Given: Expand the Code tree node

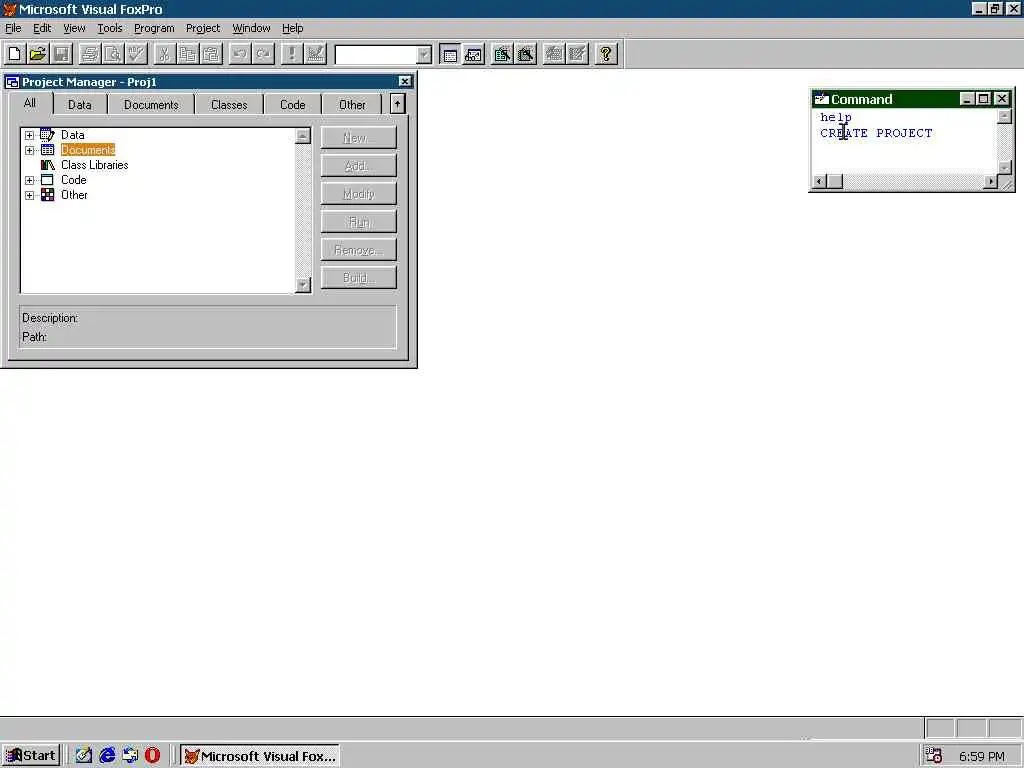Looking at the screenshot, I should 29,180.
